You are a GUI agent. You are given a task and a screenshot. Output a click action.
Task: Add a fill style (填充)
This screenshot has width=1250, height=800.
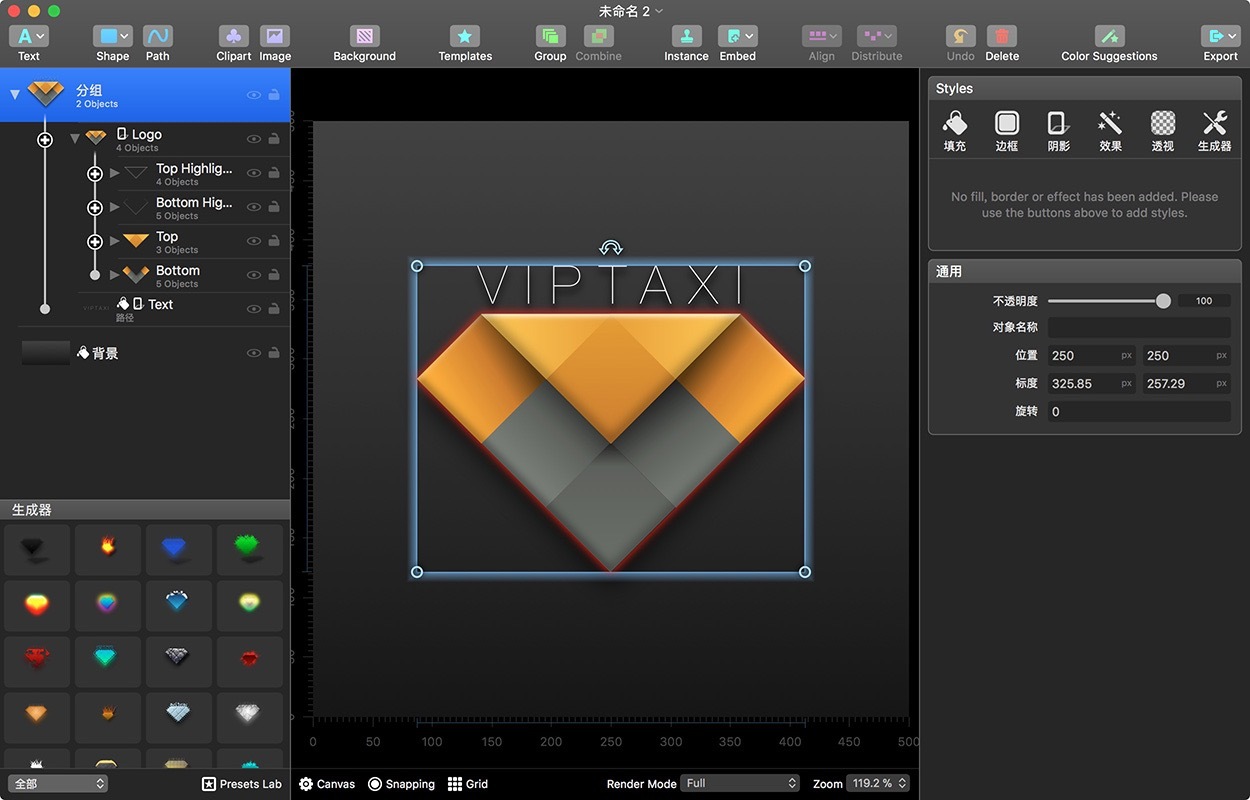click(954, 124)
